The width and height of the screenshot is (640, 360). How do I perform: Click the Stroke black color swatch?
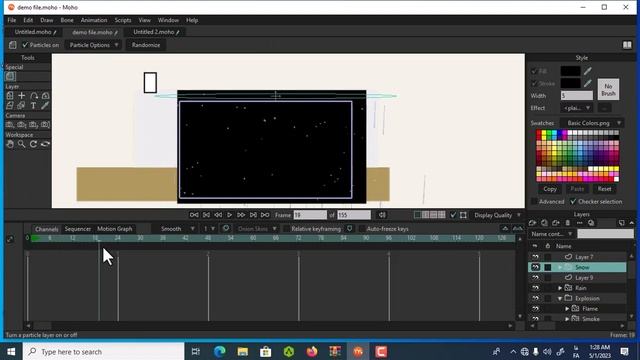tap(571, 83)
